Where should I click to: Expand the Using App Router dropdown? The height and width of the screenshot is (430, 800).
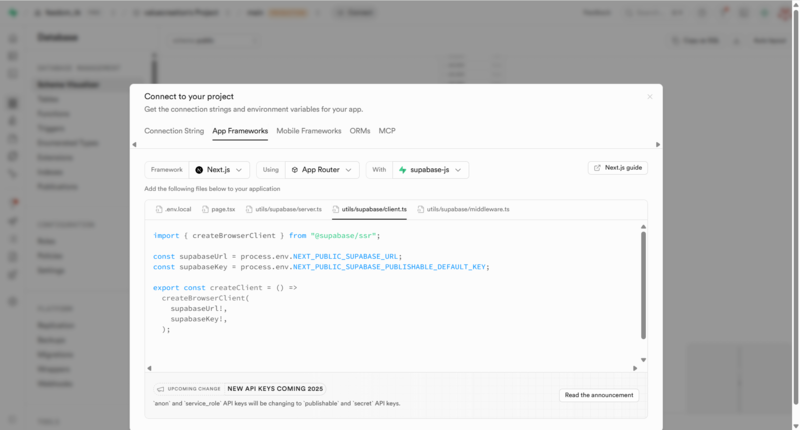[x=322, y=170]
